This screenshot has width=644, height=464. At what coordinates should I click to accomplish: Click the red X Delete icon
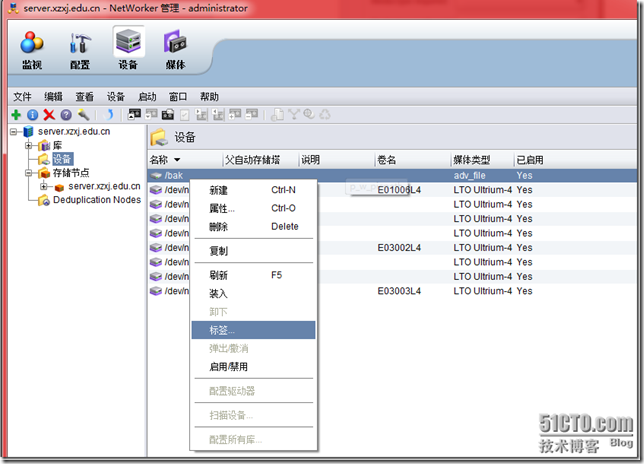(49, 115)
